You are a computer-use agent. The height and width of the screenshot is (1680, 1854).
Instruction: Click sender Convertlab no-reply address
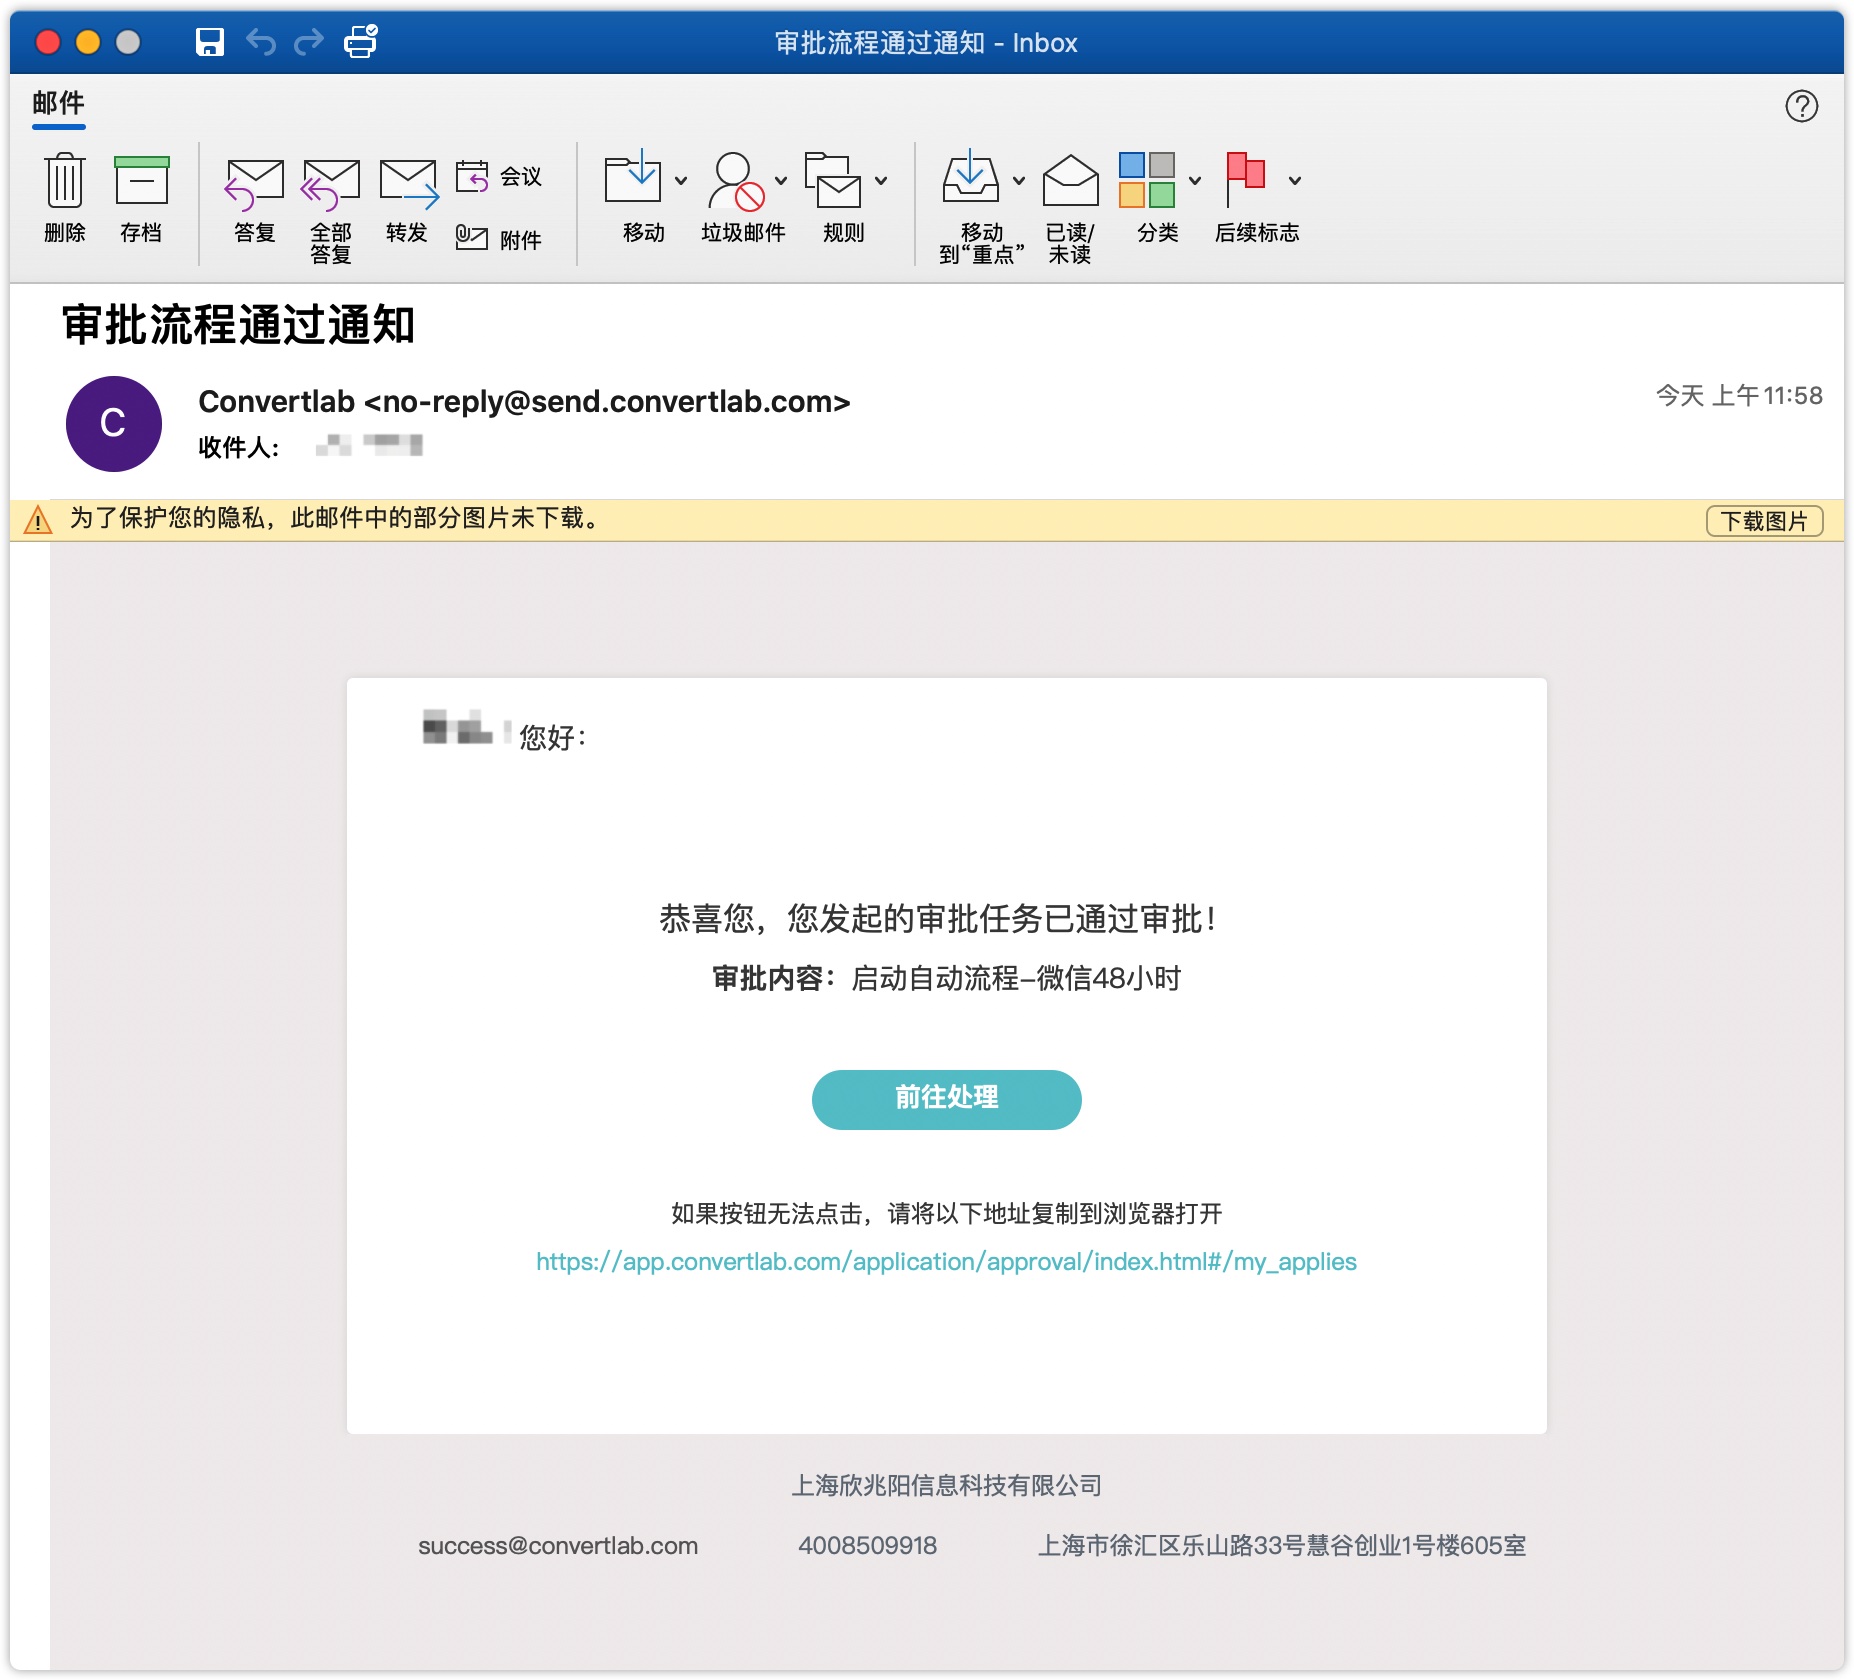pyautogui.click(x=524, y=402)
